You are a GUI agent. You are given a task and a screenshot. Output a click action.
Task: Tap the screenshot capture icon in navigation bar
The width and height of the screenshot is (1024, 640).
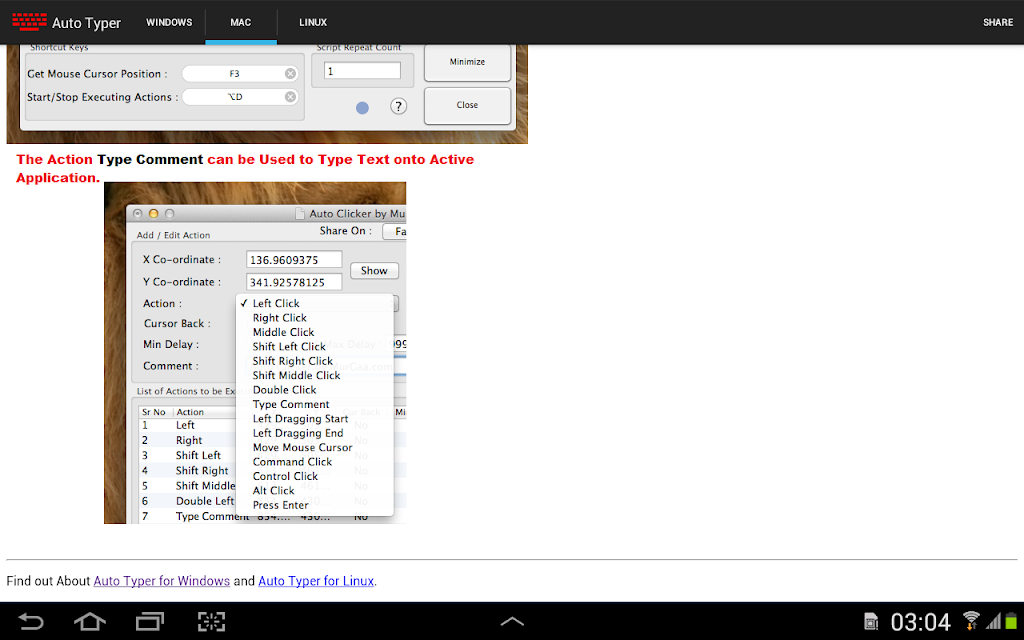(x=211, y=621)
